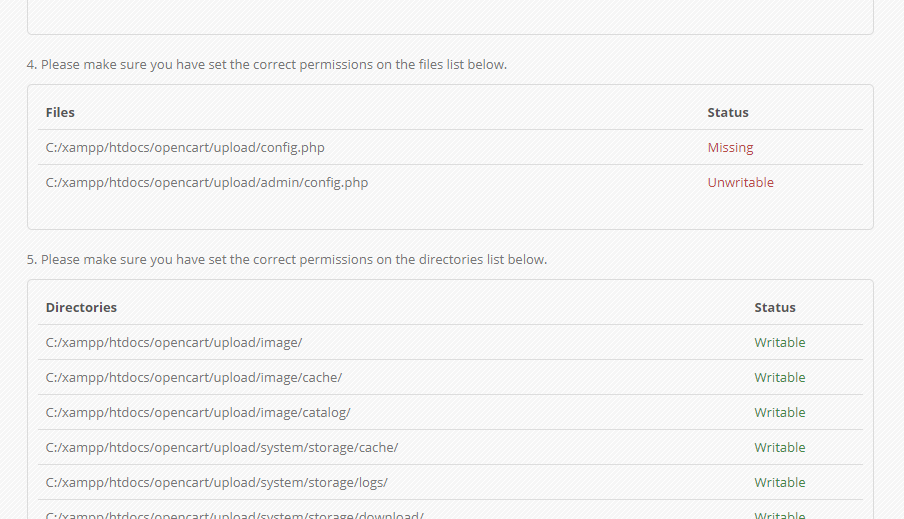Click the red "Unwritable" status
Viewport: 904px width, 519px height.
coord(740,183)
